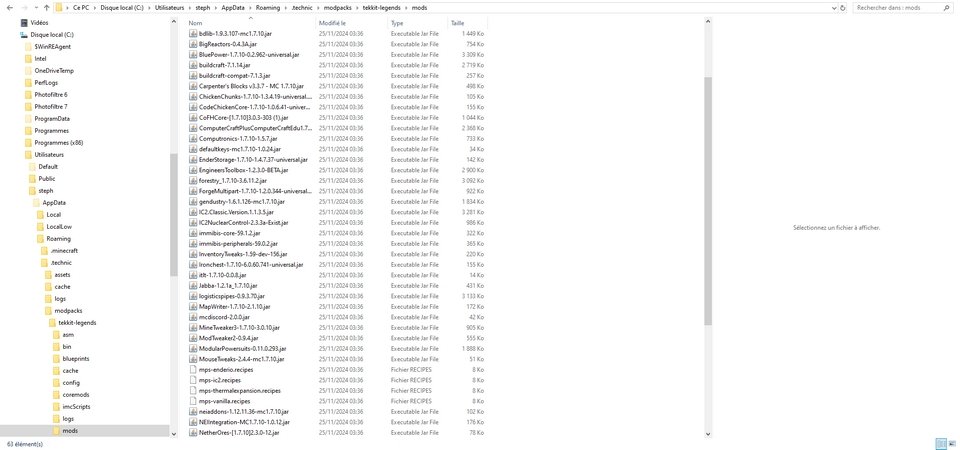Click the folder icon beside 'Public'
The height and width of the screenshot is (450, 960).
(x=32, y=179)
